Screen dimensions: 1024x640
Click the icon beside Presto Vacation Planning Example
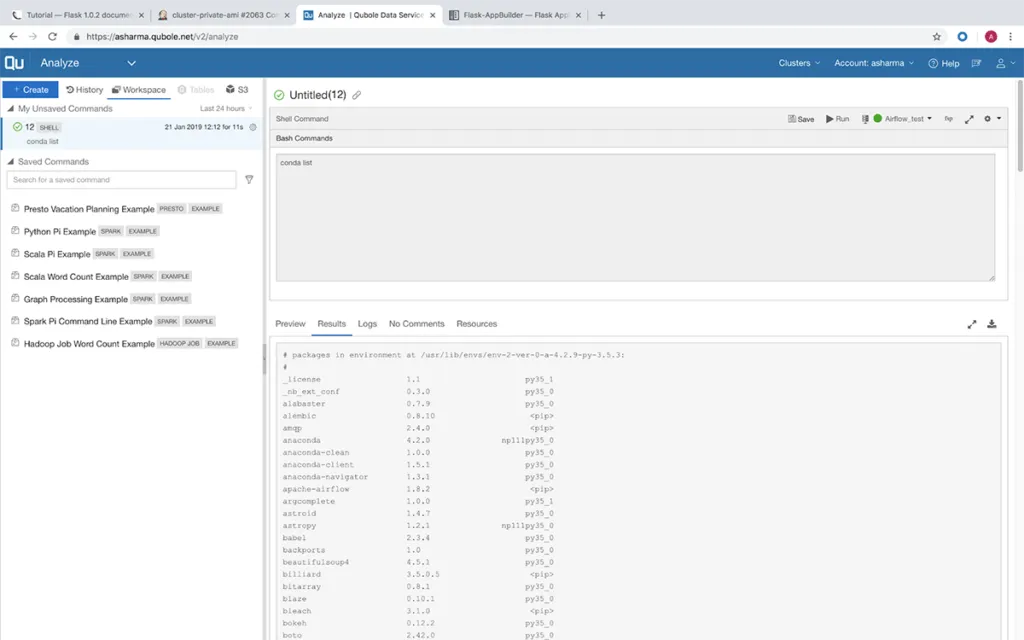pyautogui.click(x=15, y=208)
